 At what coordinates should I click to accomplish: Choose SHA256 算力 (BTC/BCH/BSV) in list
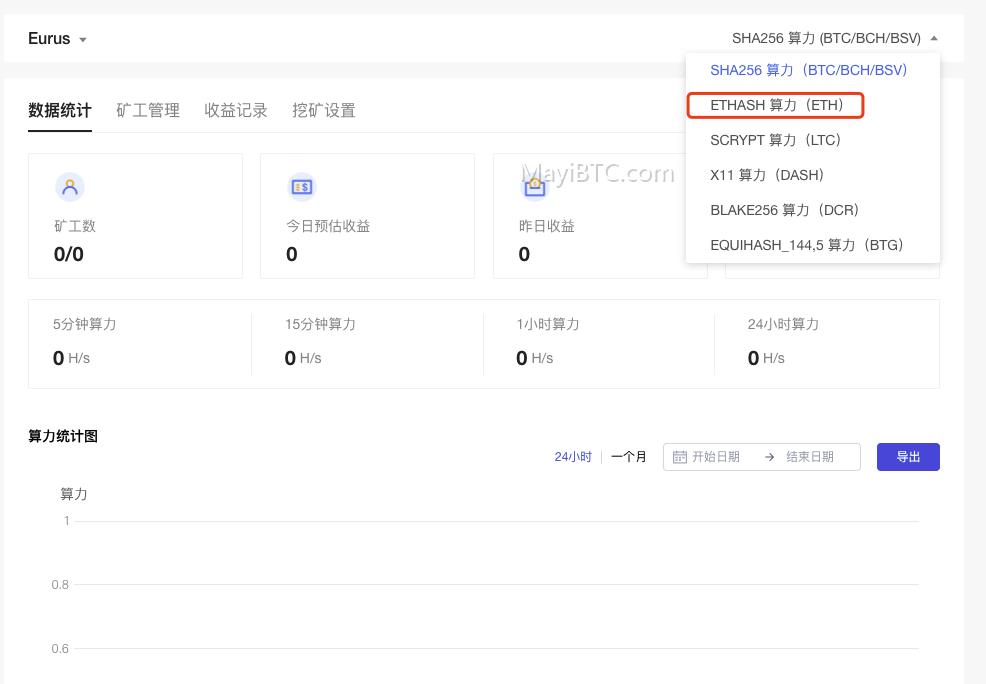808,70
